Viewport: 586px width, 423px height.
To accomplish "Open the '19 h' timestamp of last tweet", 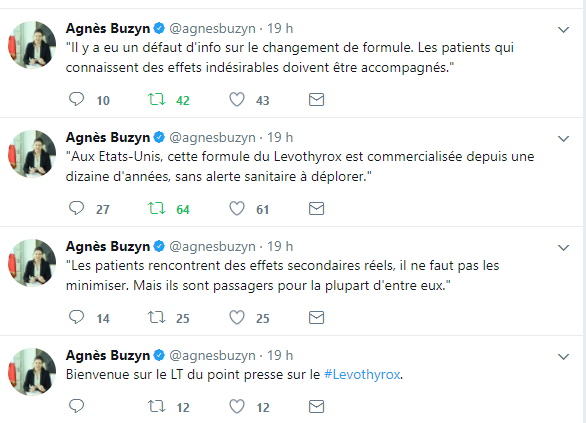I will [x=280, y=355].
